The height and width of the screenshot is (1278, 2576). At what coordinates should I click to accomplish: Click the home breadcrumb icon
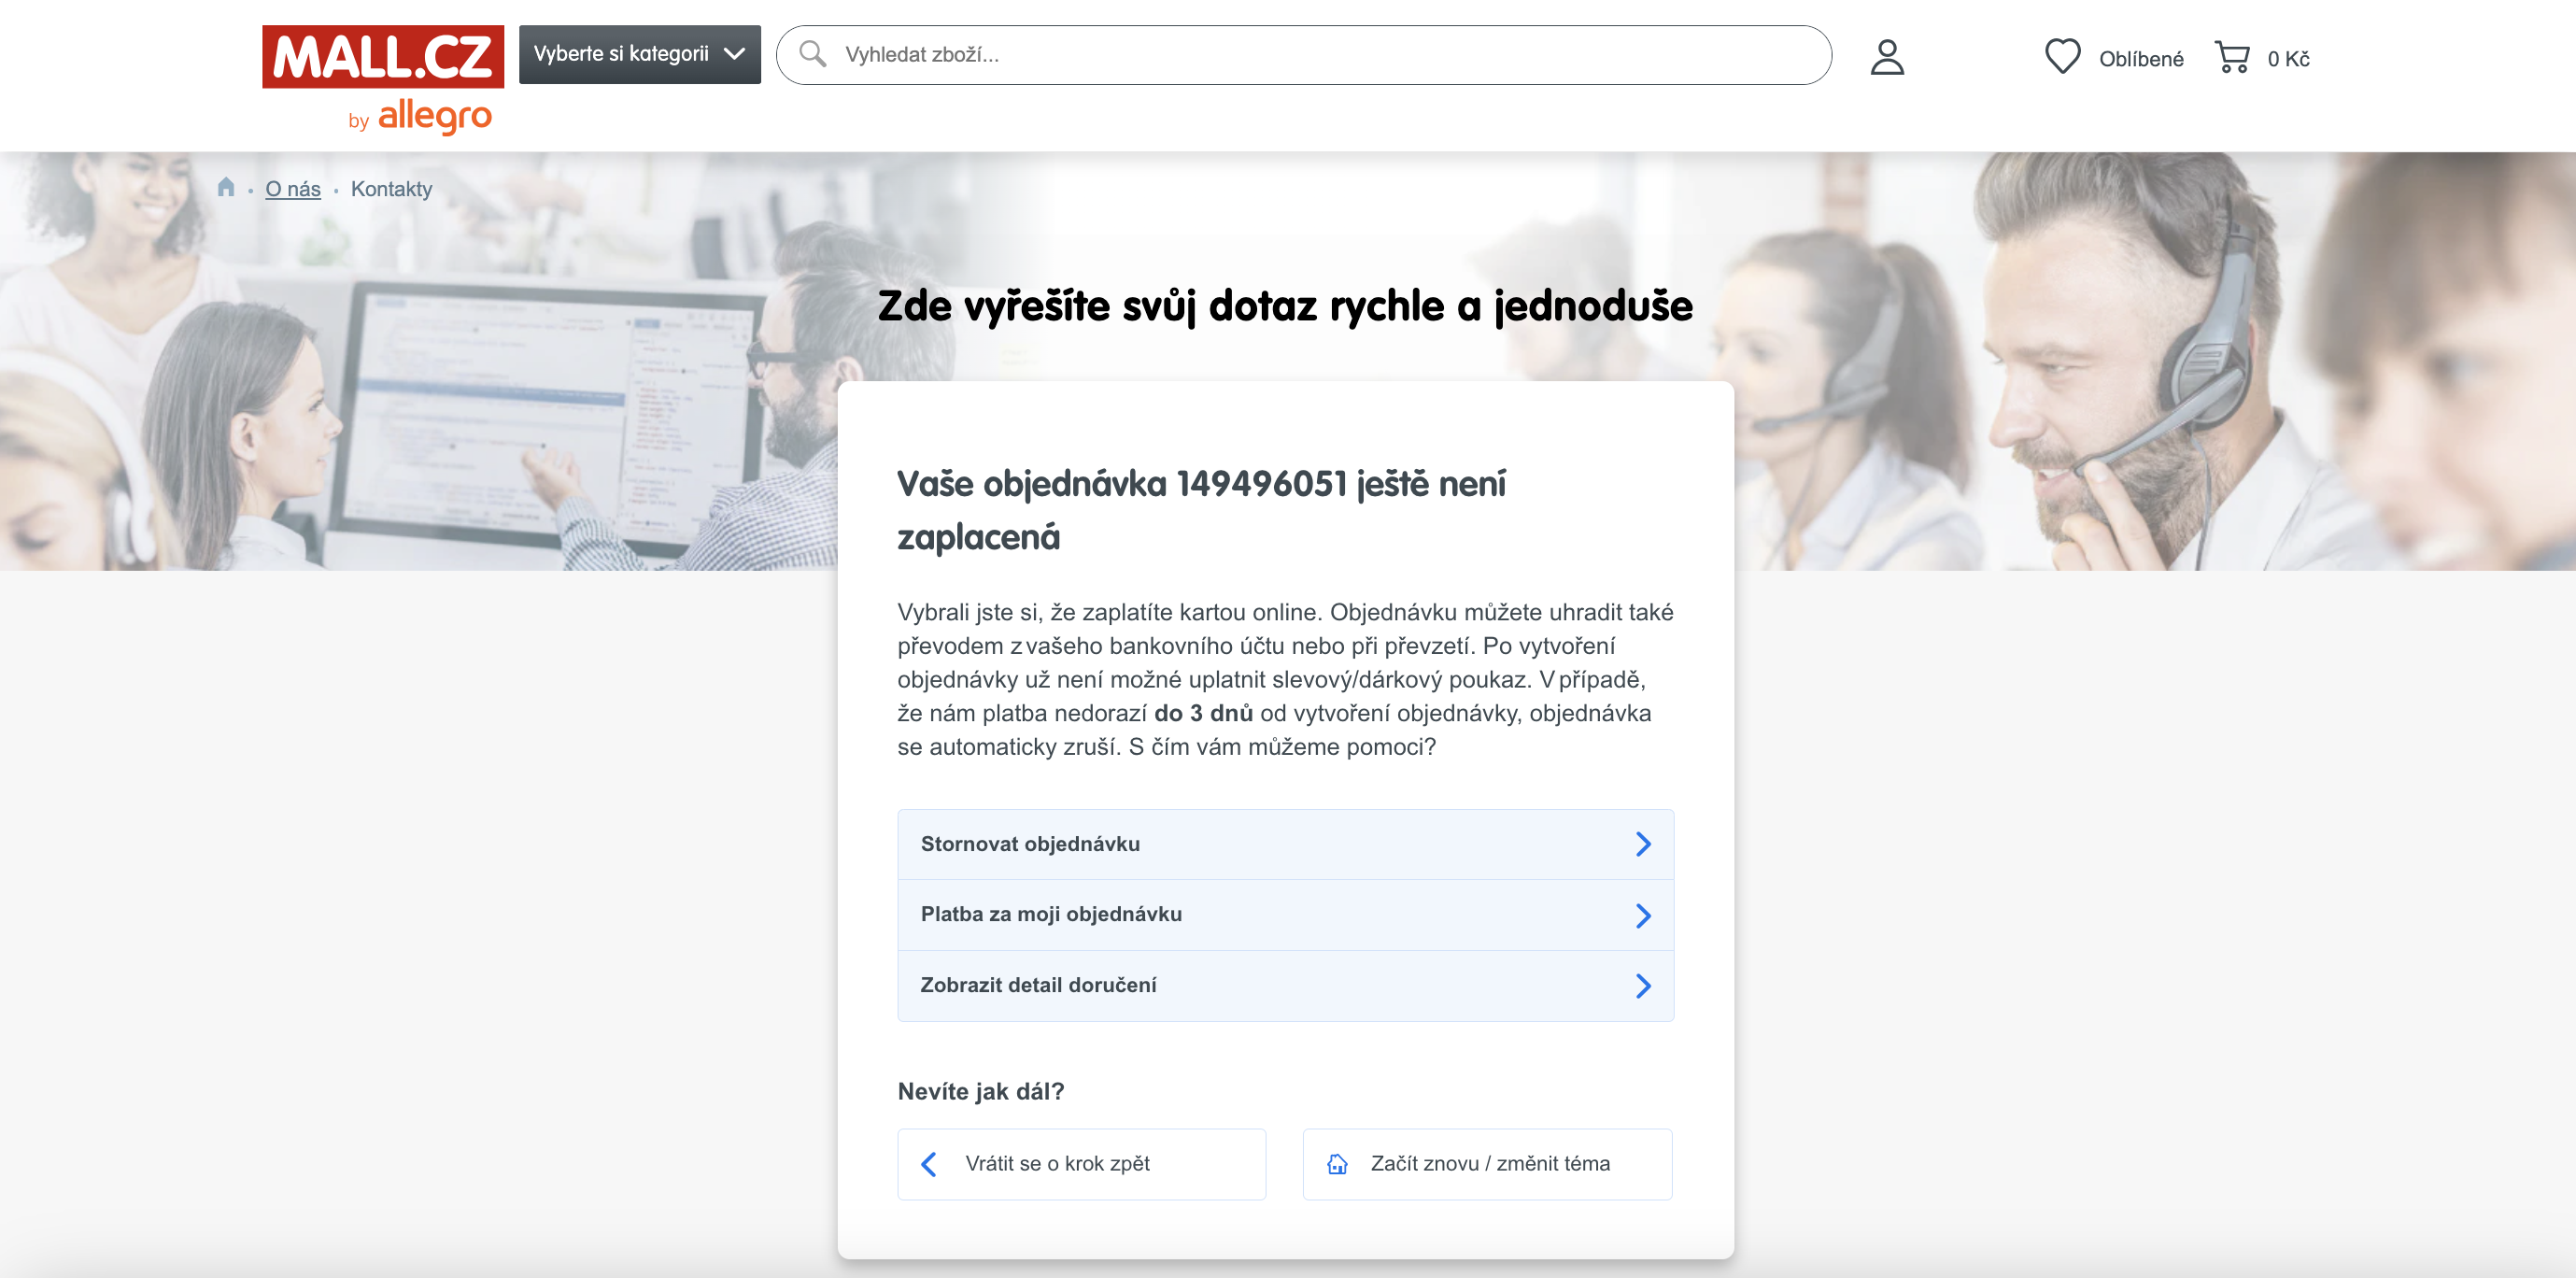click(x=226, y=188)
